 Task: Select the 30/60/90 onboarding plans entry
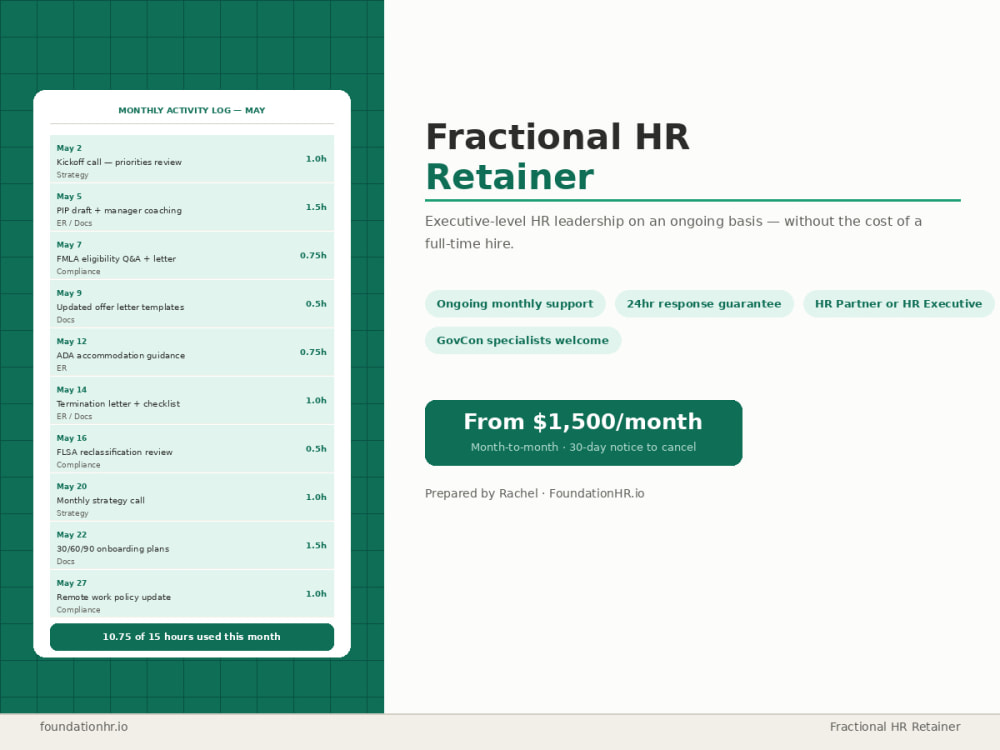click(x=192, y=546)
